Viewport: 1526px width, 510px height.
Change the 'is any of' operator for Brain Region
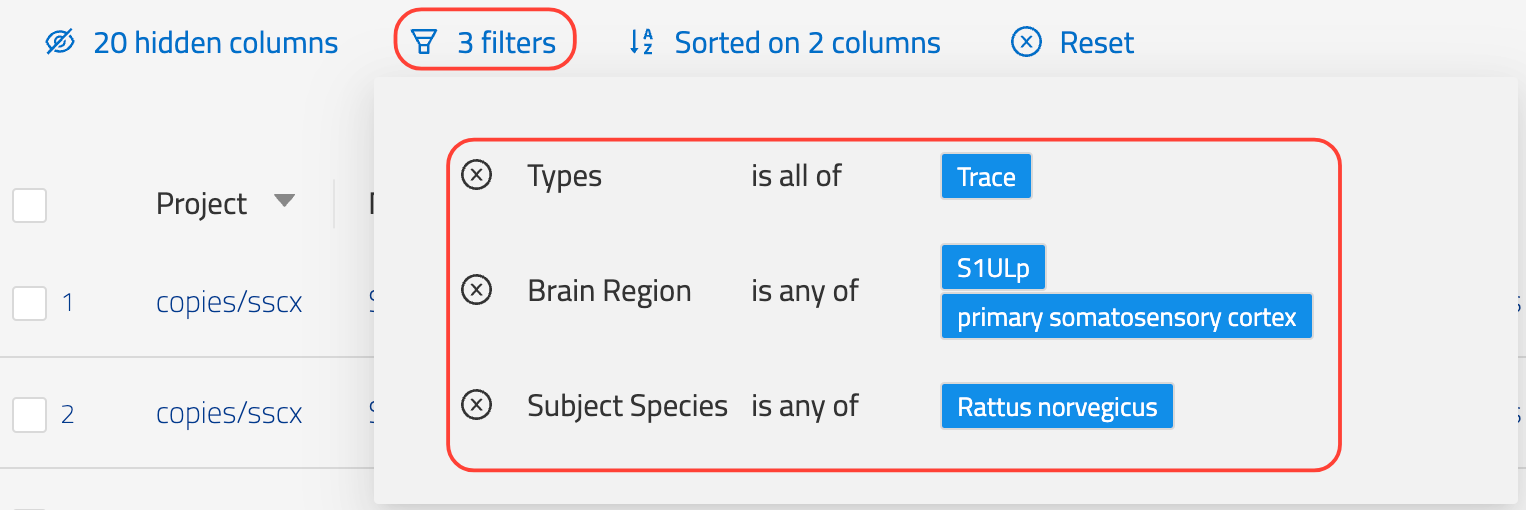tap(805, 291)
